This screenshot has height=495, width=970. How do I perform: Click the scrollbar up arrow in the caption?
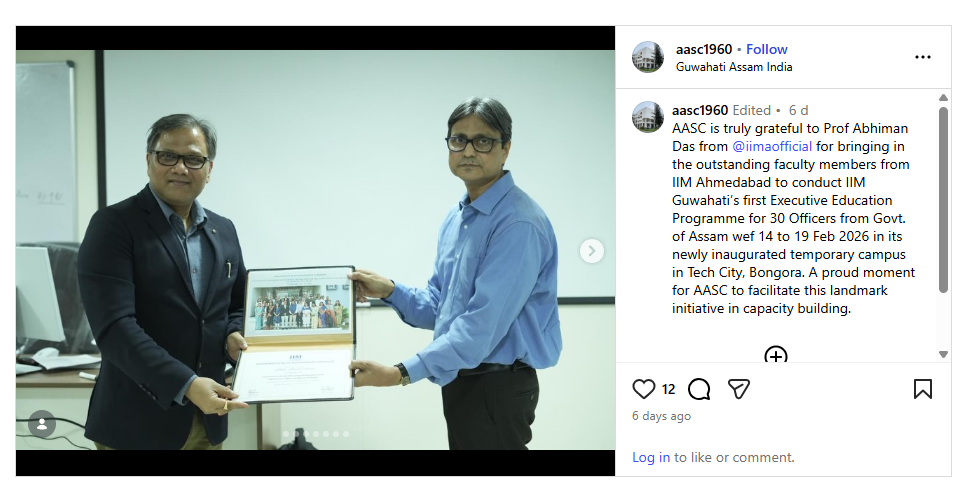pyautogui.click(x=943, y=98)
